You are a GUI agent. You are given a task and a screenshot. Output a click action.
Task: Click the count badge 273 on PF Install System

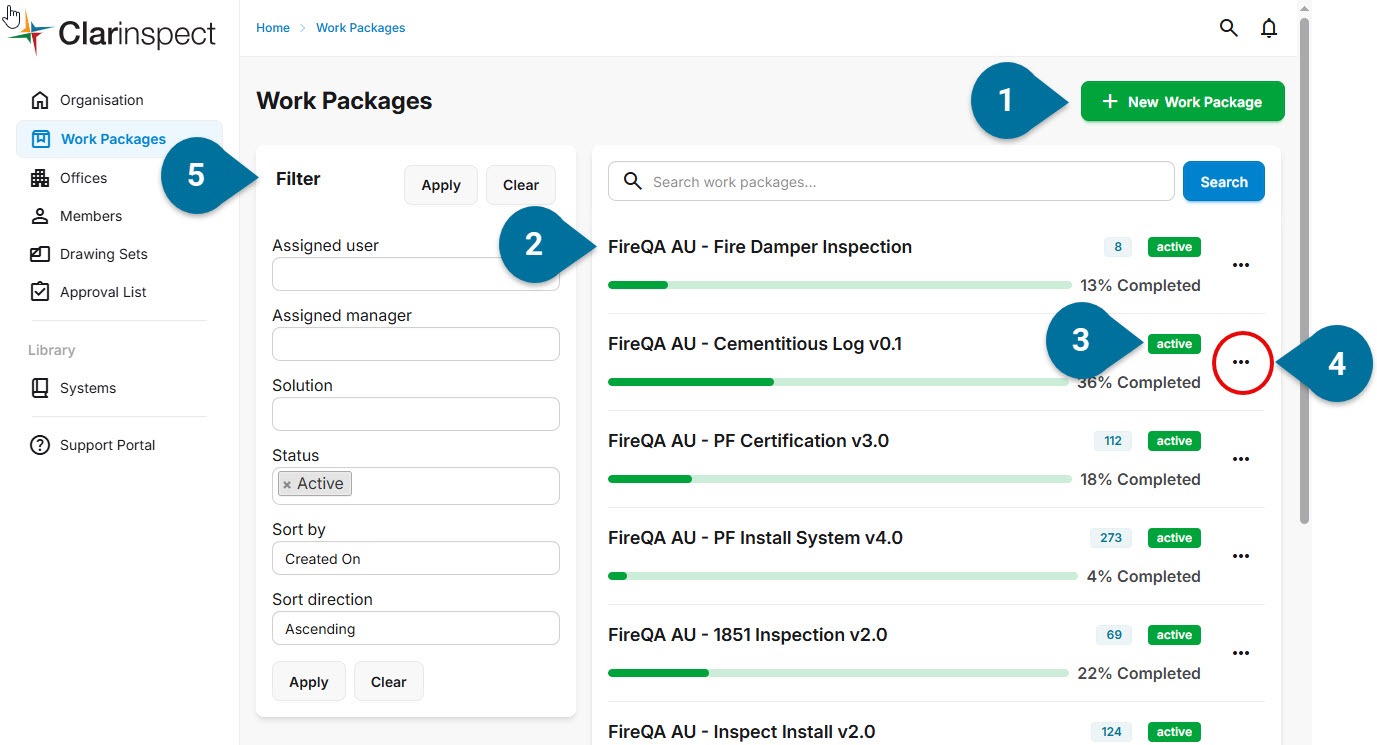1111,538
